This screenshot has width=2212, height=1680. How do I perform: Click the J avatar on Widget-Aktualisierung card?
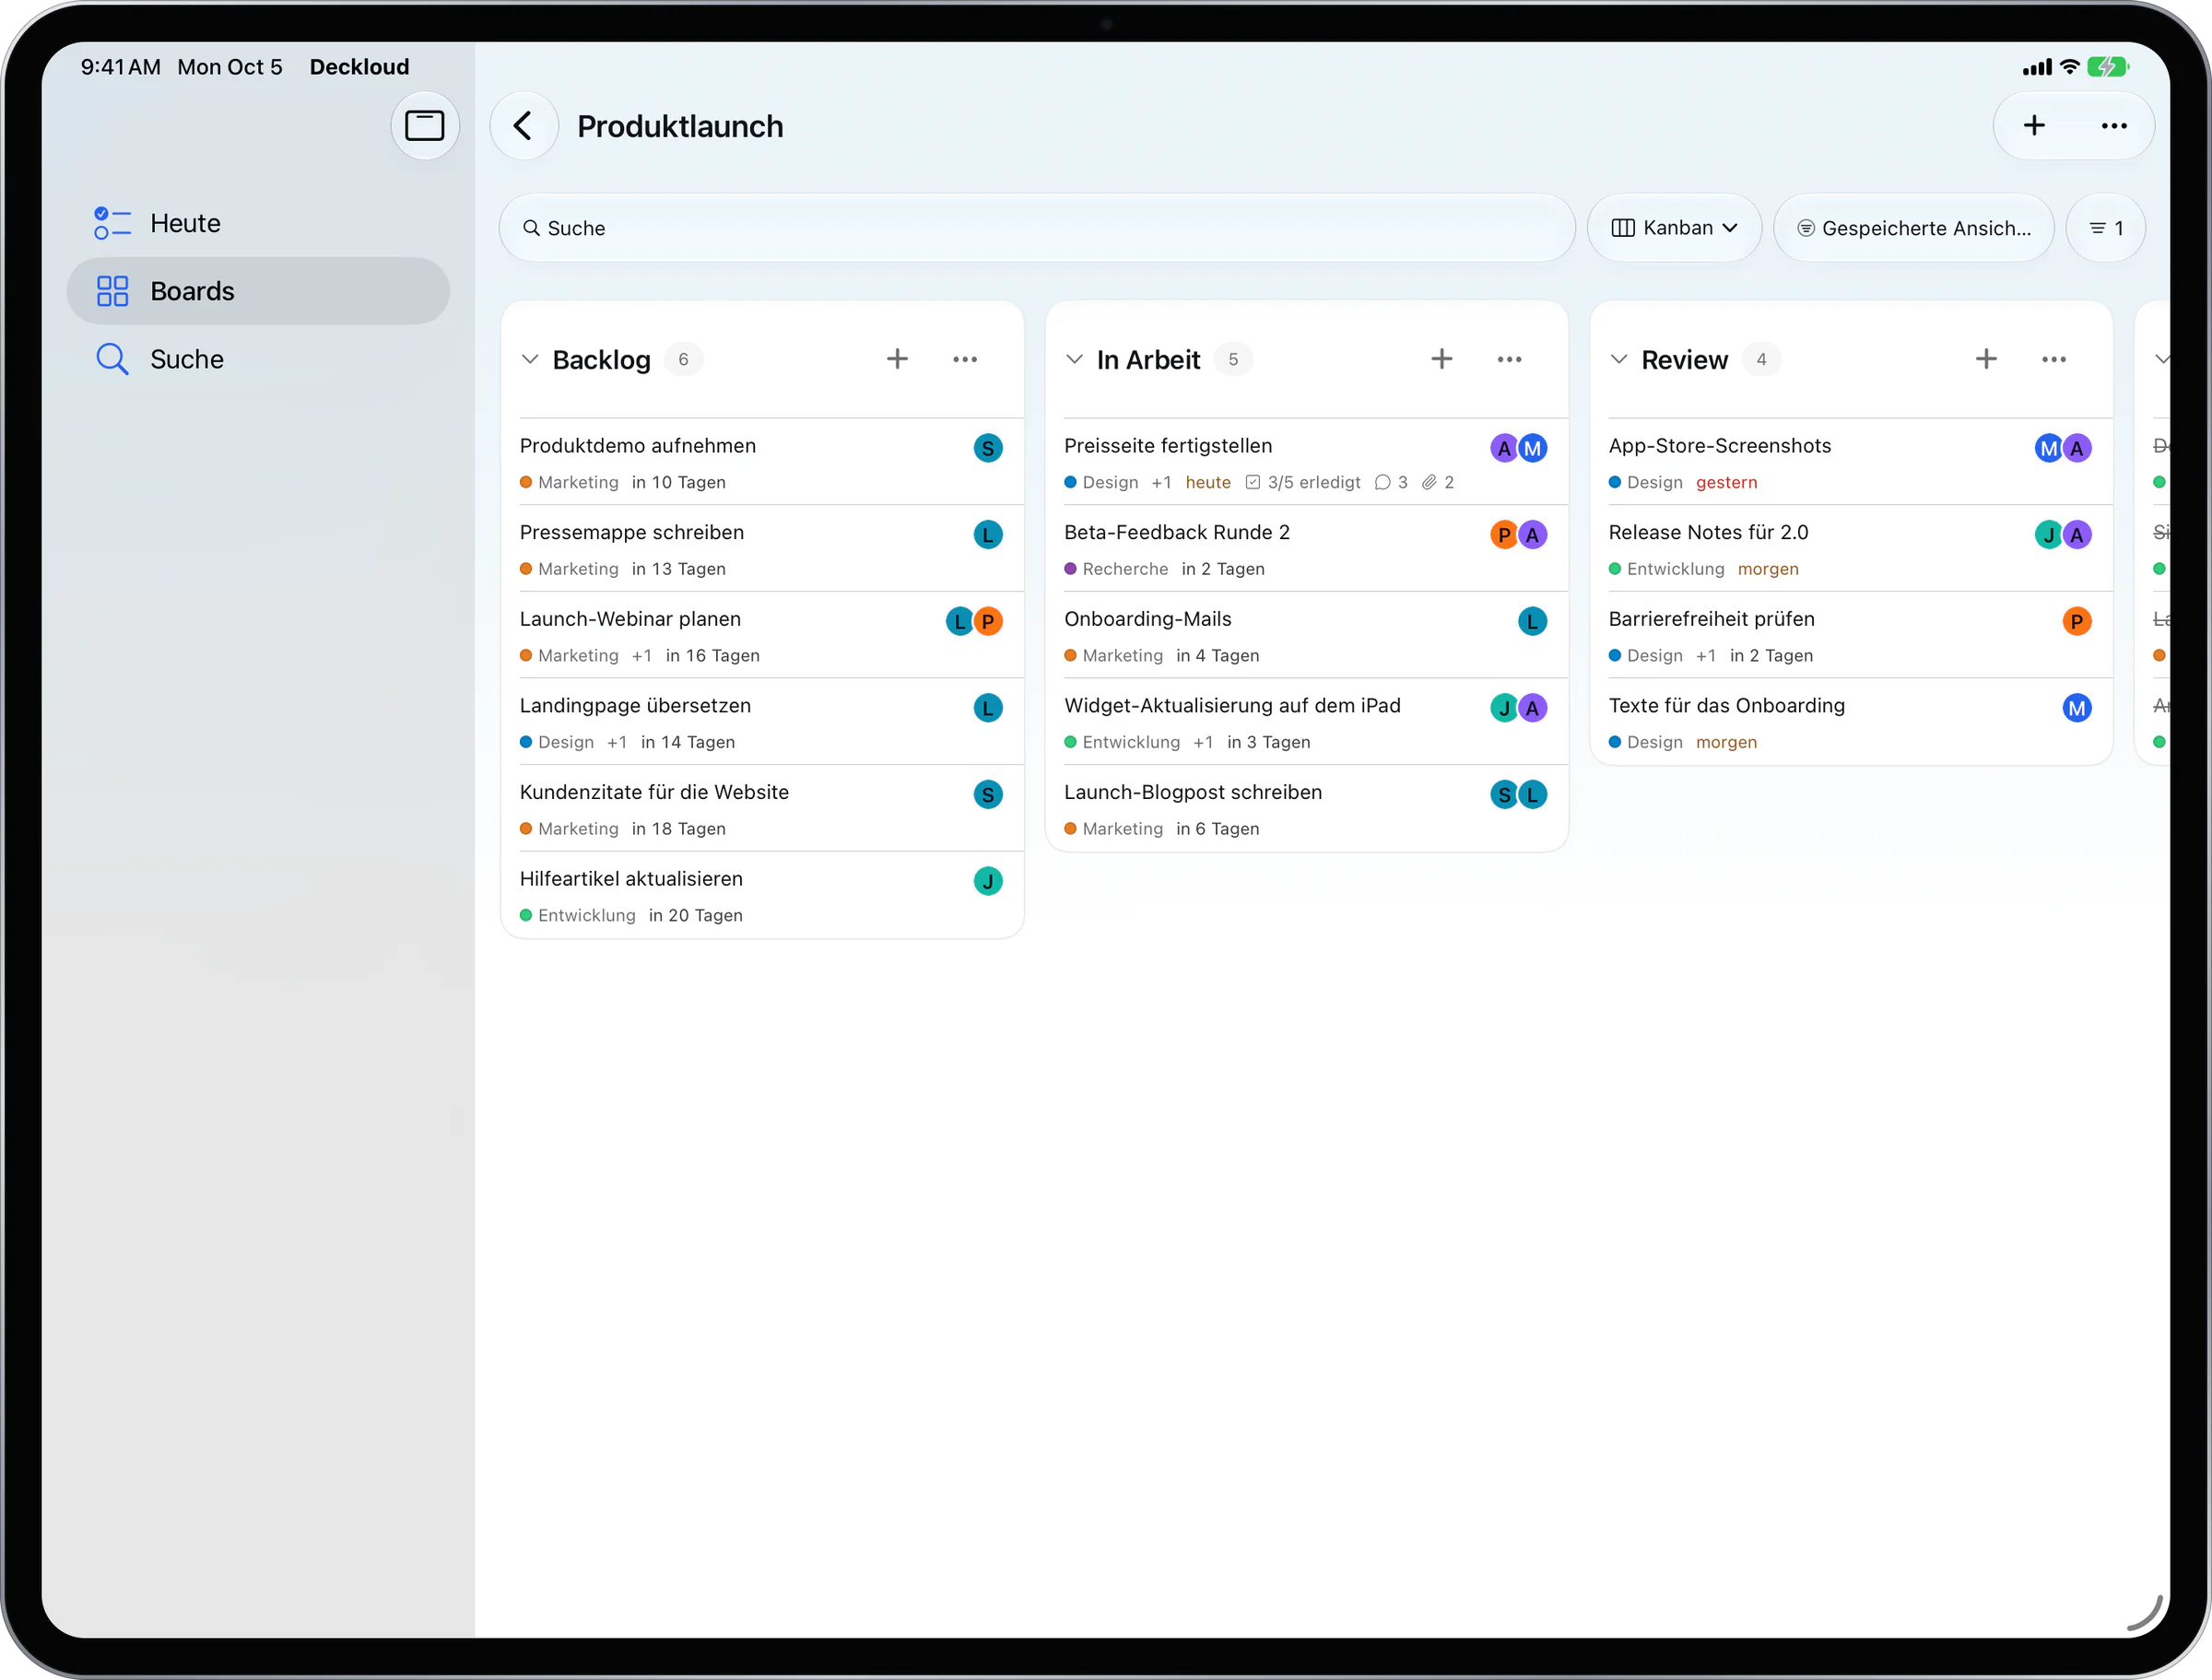coord(1504,708)
